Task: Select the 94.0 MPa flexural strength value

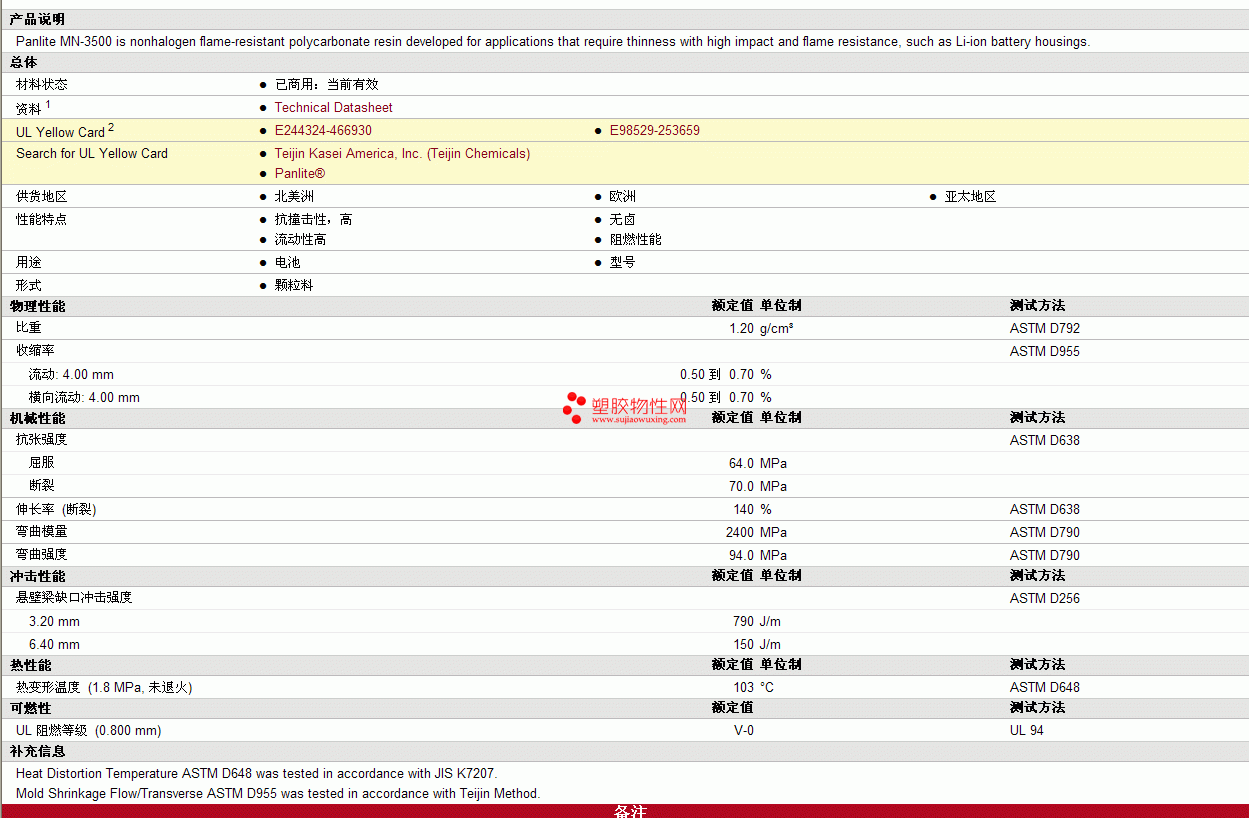Action: pyautogui.click(x=758, y=555)
